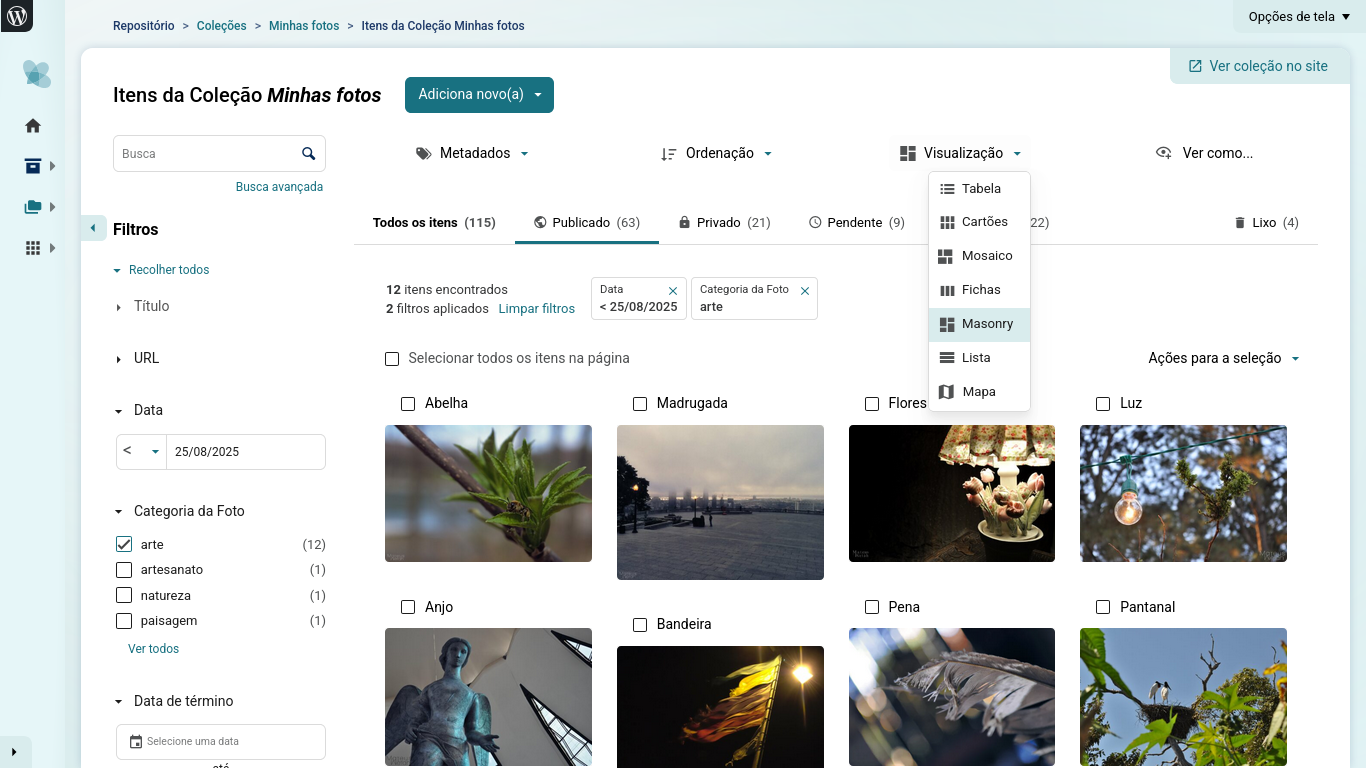Remove the Categoria da Foto filter tag
The width and height of the screenshot is (1366, 768).
(805, 290)
